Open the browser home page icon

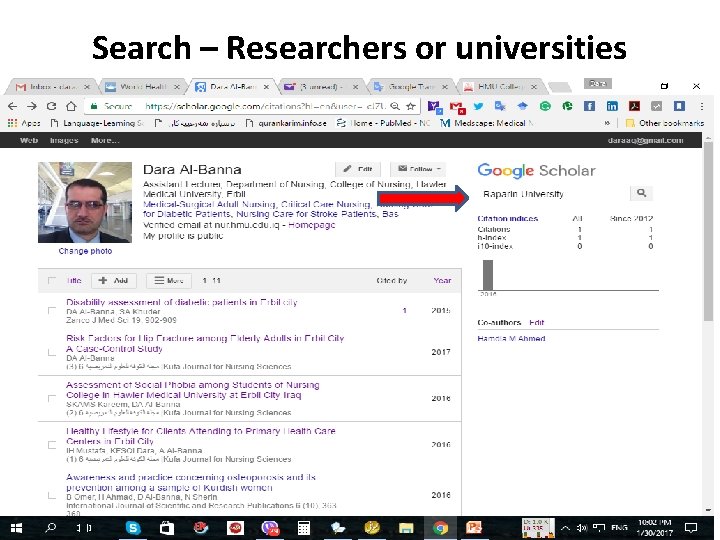(71, 107)
